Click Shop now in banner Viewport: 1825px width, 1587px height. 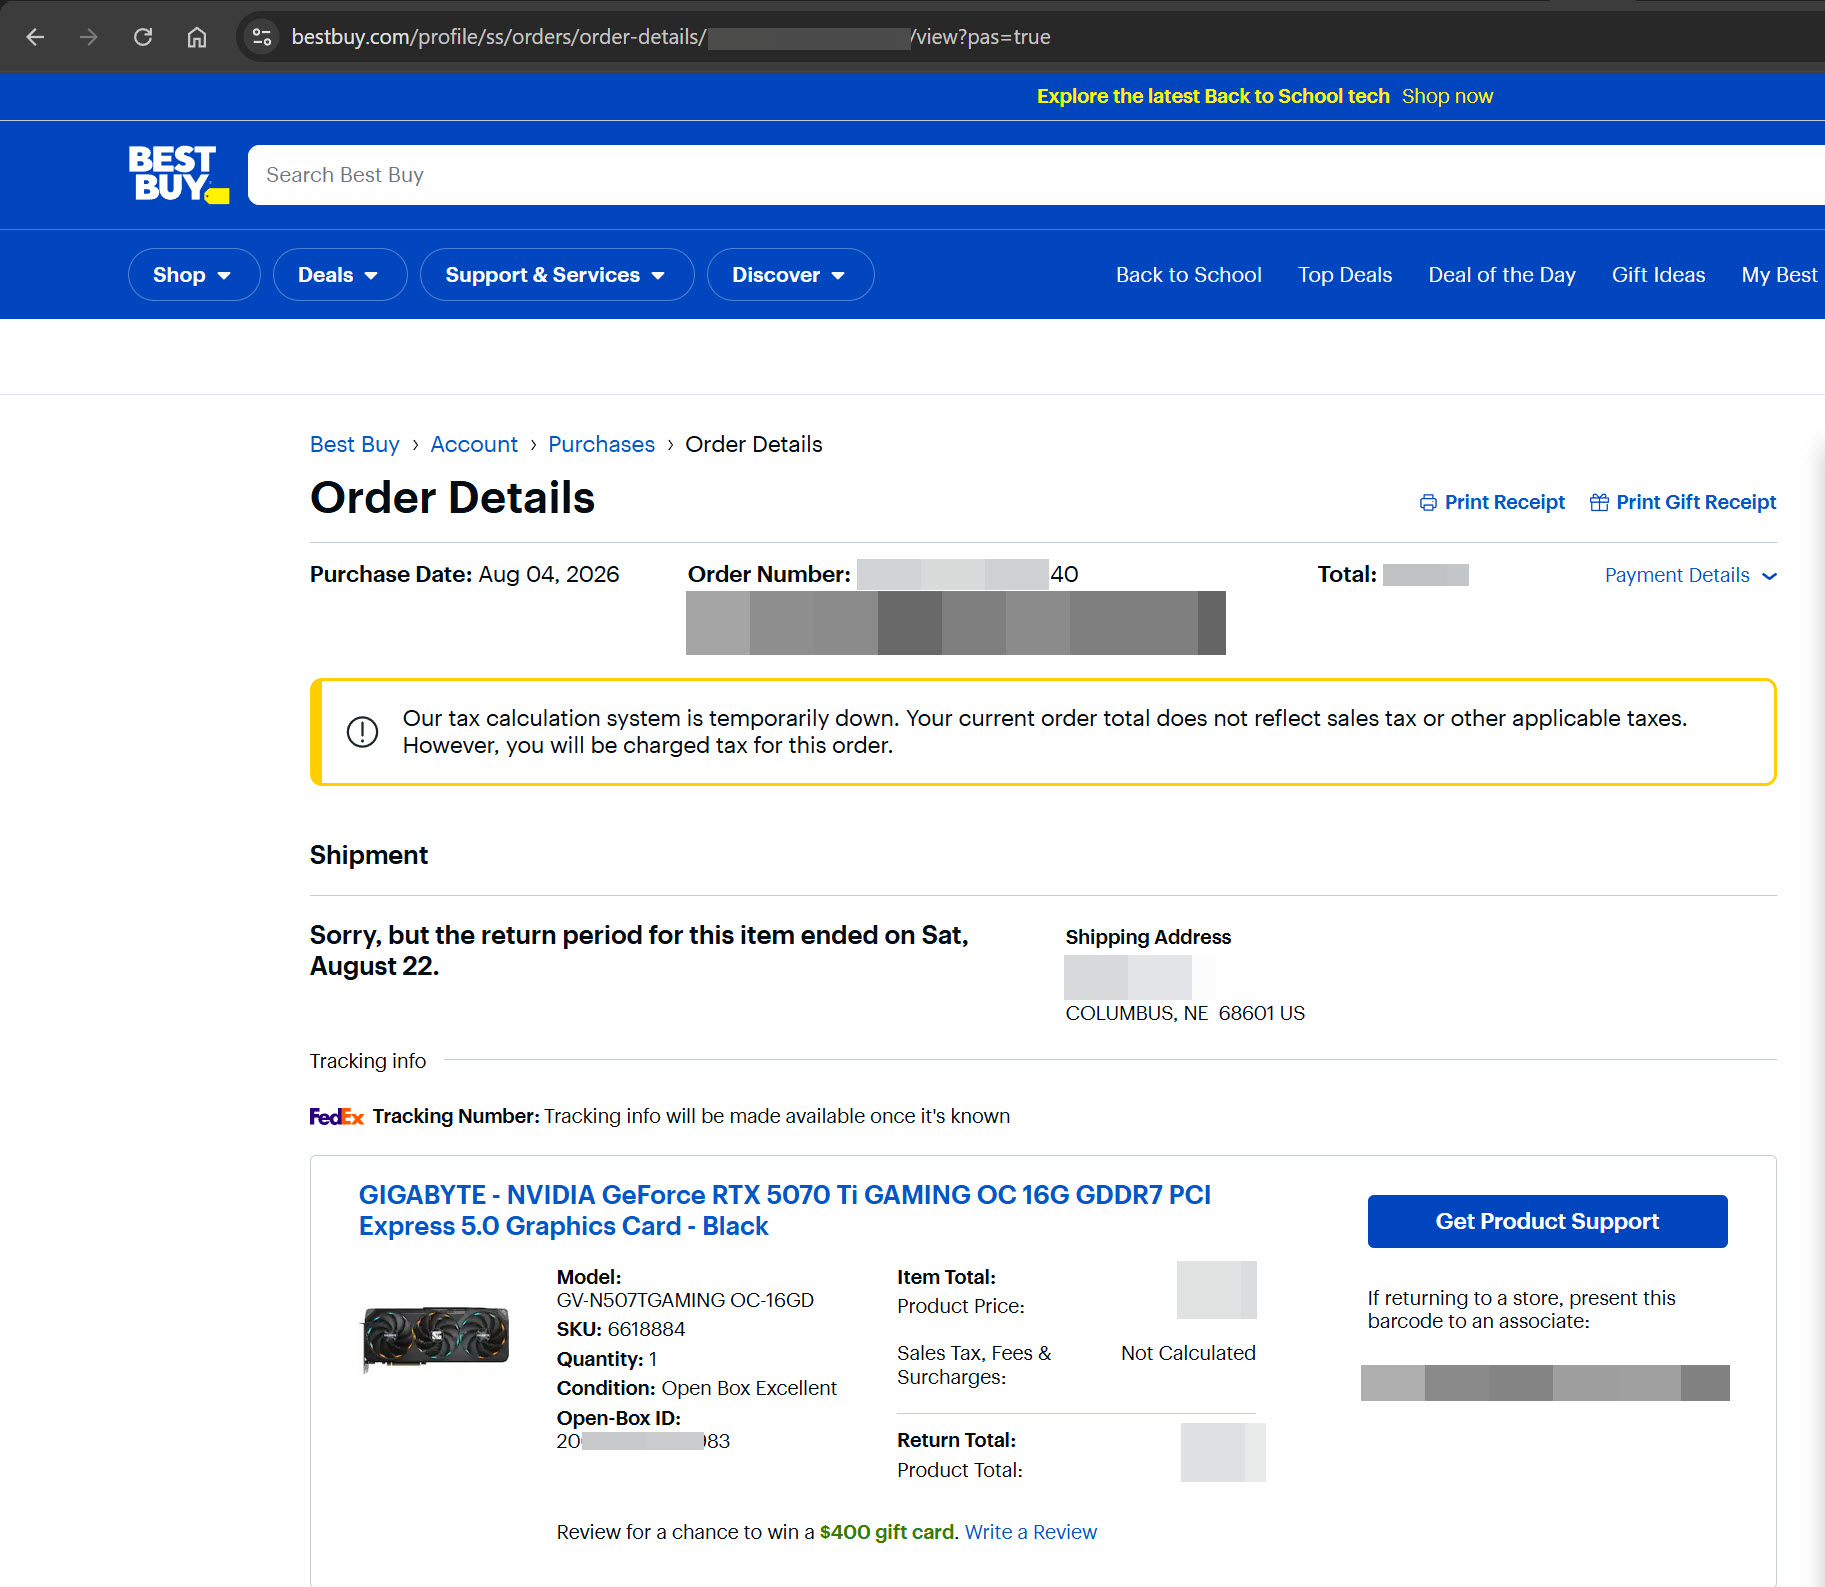coord(1447,96)
